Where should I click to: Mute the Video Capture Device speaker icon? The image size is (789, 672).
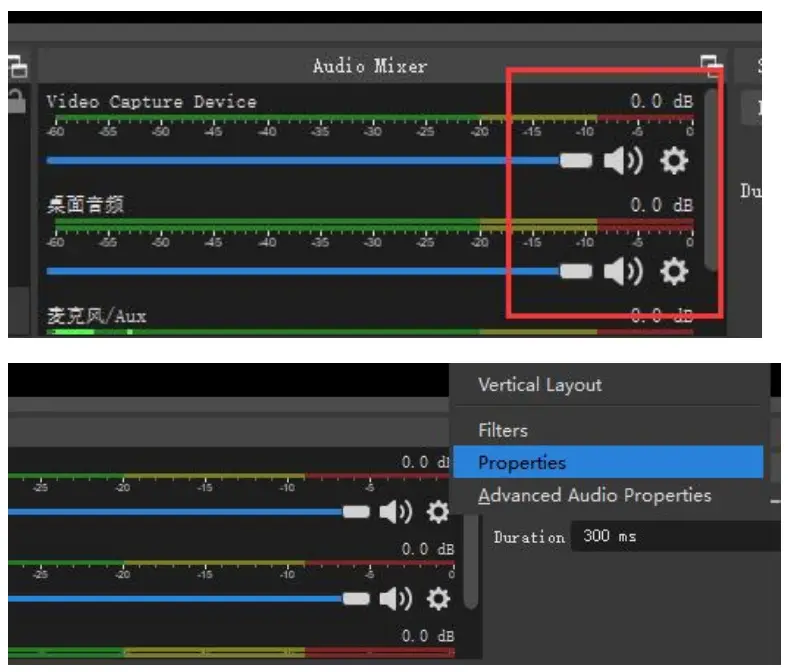pyautogui.click(x=623, y=161)
